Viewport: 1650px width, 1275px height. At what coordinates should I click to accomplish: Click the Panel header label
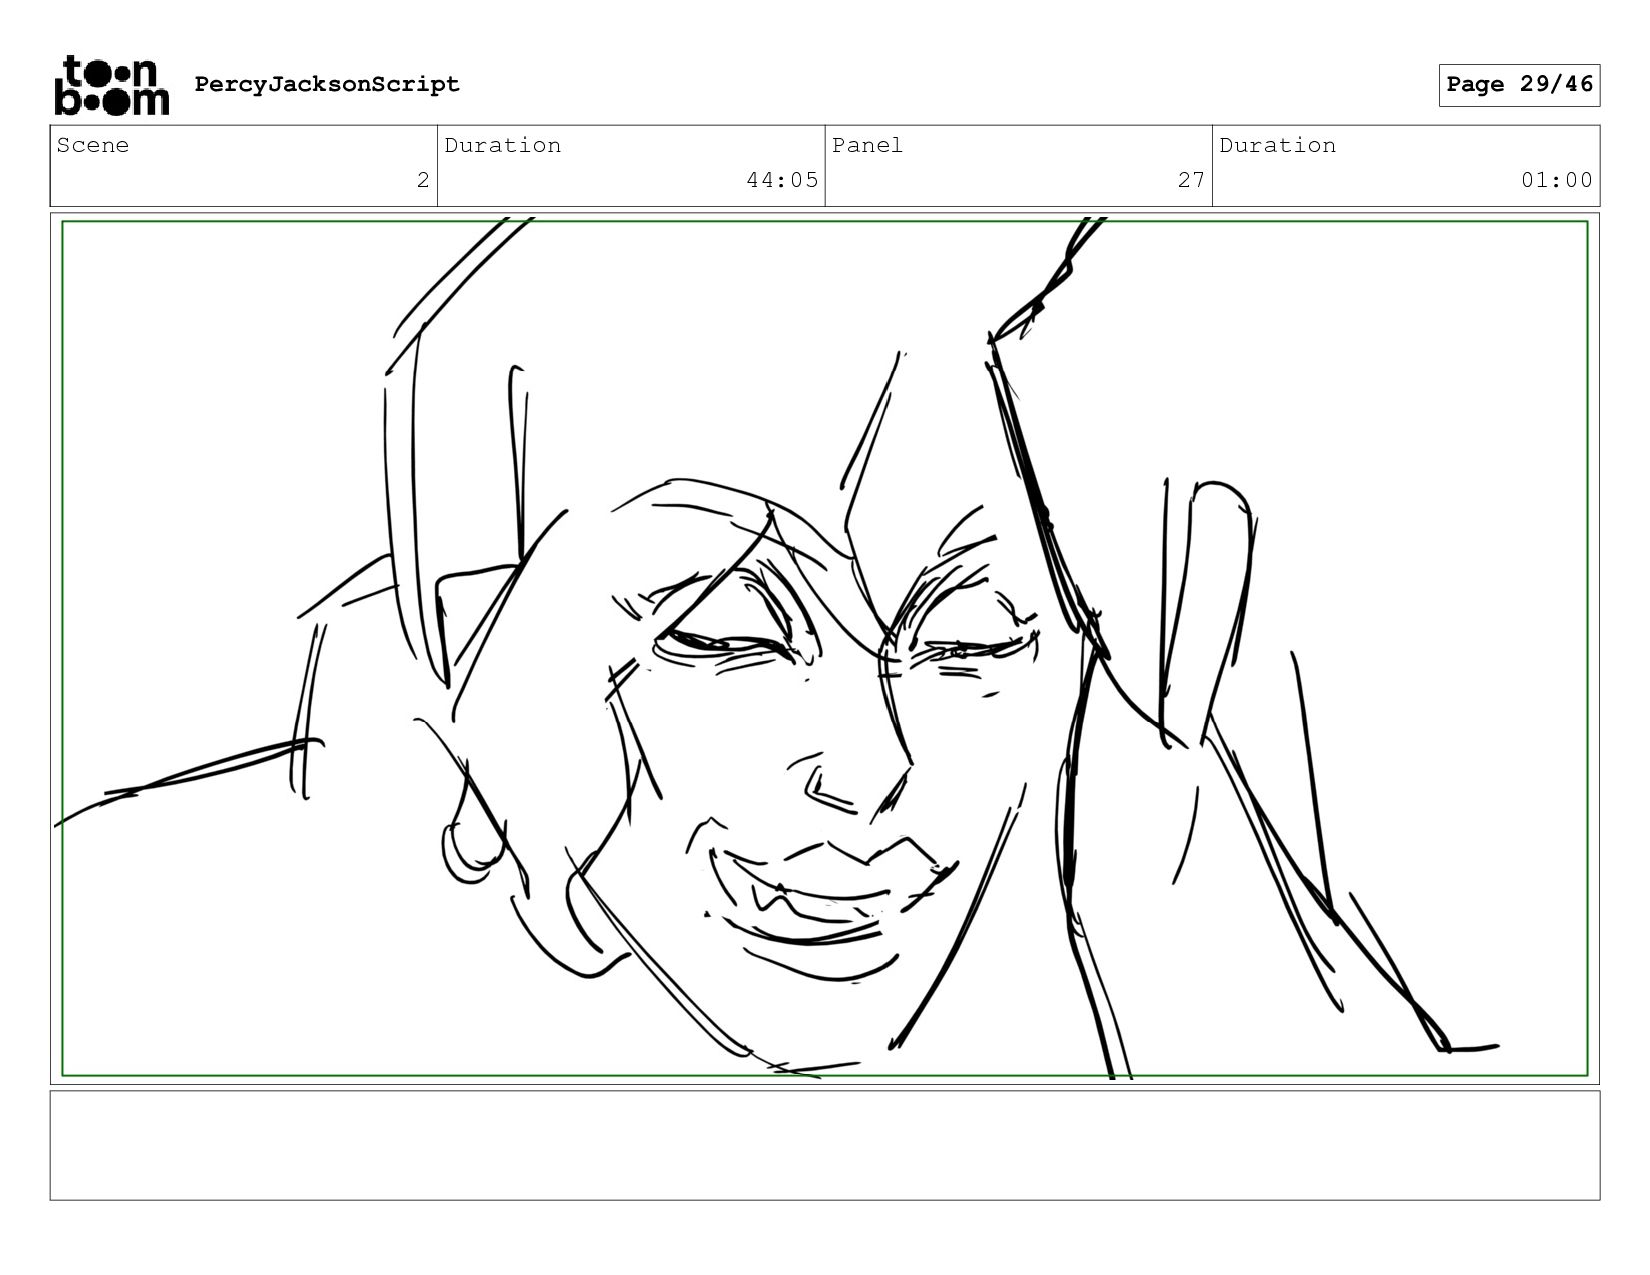[867, 146]
